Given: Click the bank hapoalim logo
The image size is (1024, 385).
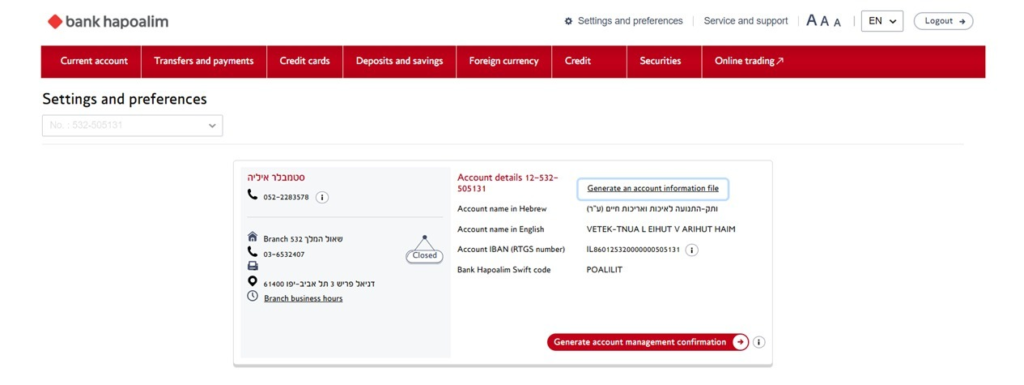Looking at the screenshot, I should pos(108,22).
